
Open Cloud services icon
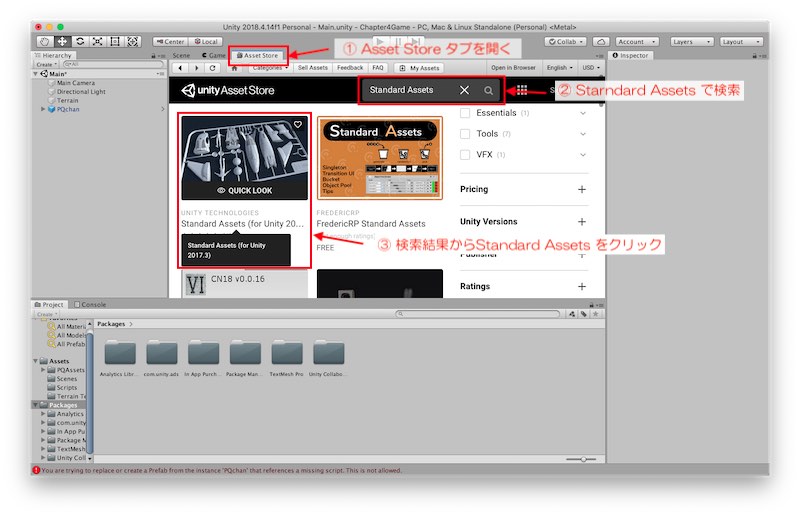pyautogui.click(x=601, y=42)
